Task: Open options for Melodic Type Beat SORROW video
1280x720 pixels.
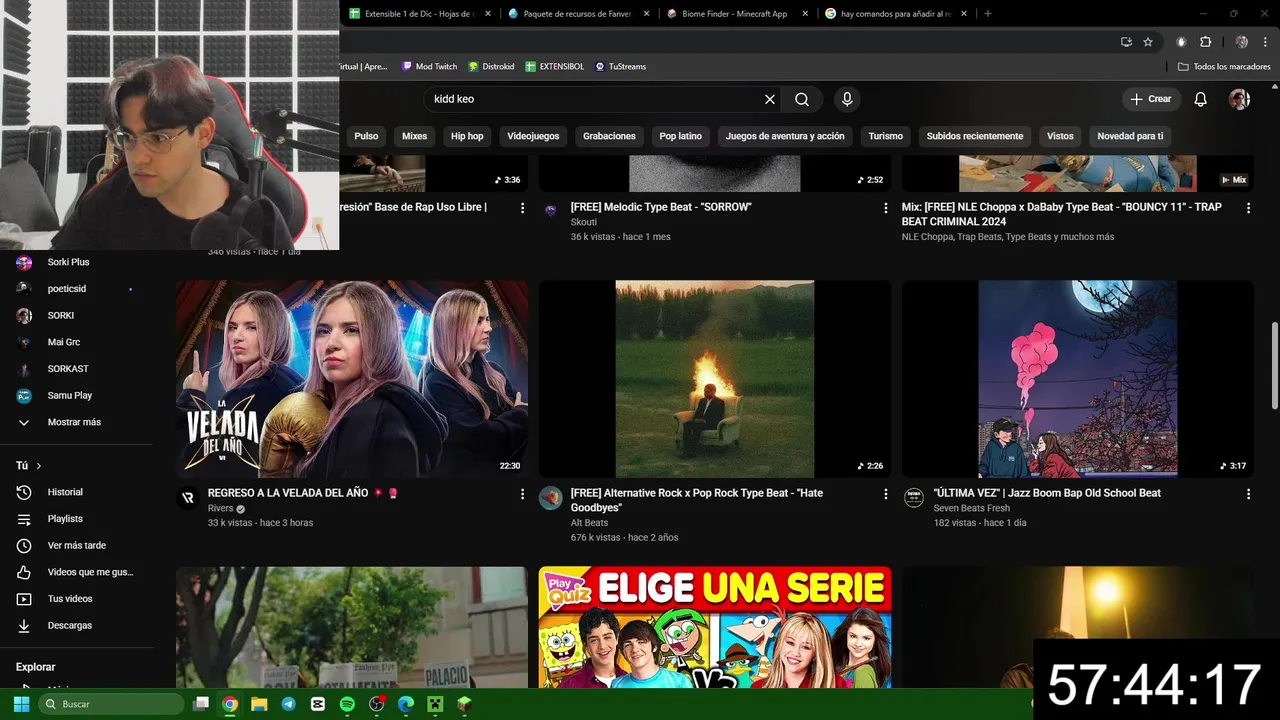Action: coord(885,208)
